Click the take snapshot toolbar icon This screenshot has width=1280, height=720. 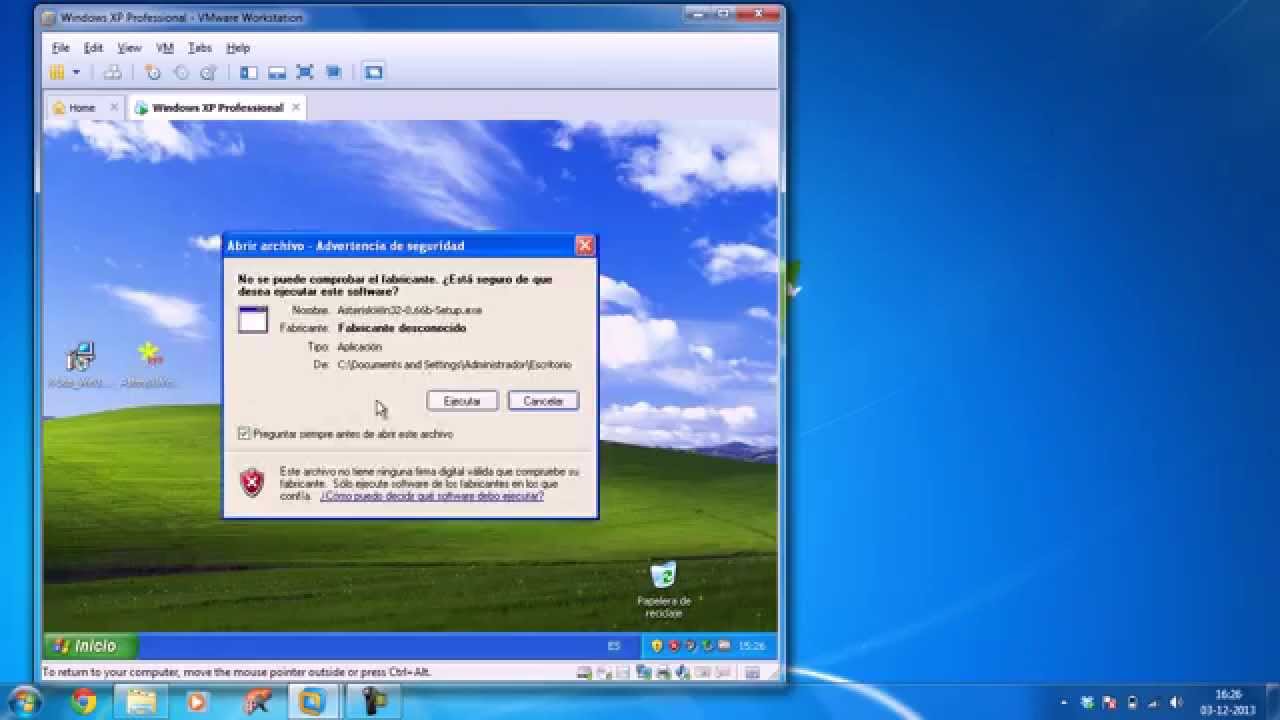[153, 72]
